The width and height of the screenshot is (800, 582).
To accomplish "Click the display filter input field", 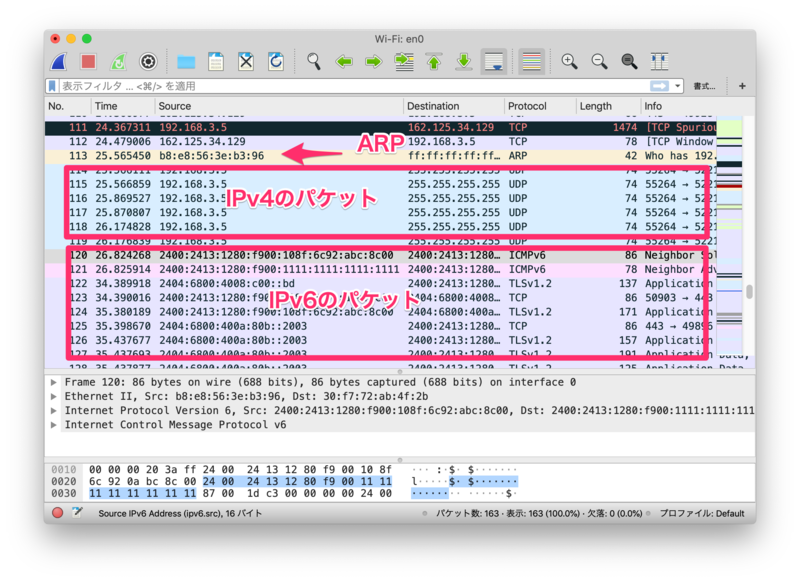I will point(352,86).
